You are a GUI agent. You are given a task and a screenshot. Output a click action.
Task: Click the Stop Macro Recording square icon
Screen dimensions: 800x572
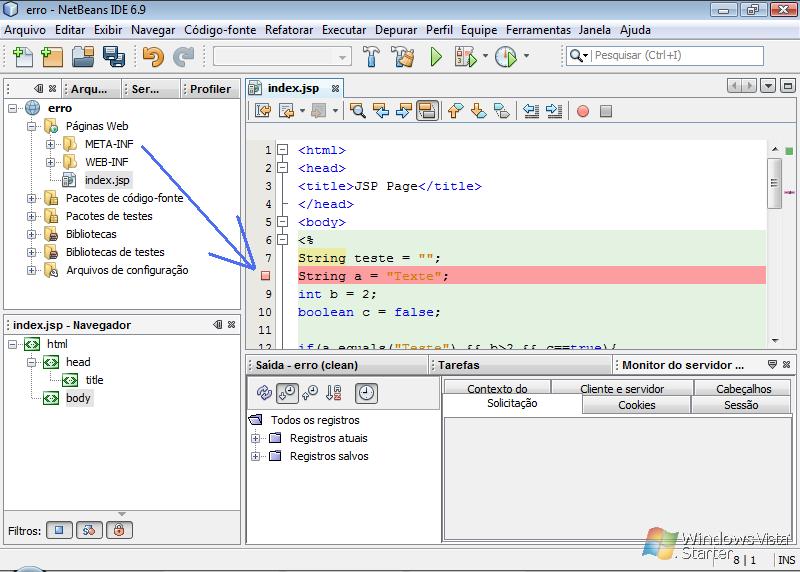pos(606,111)
